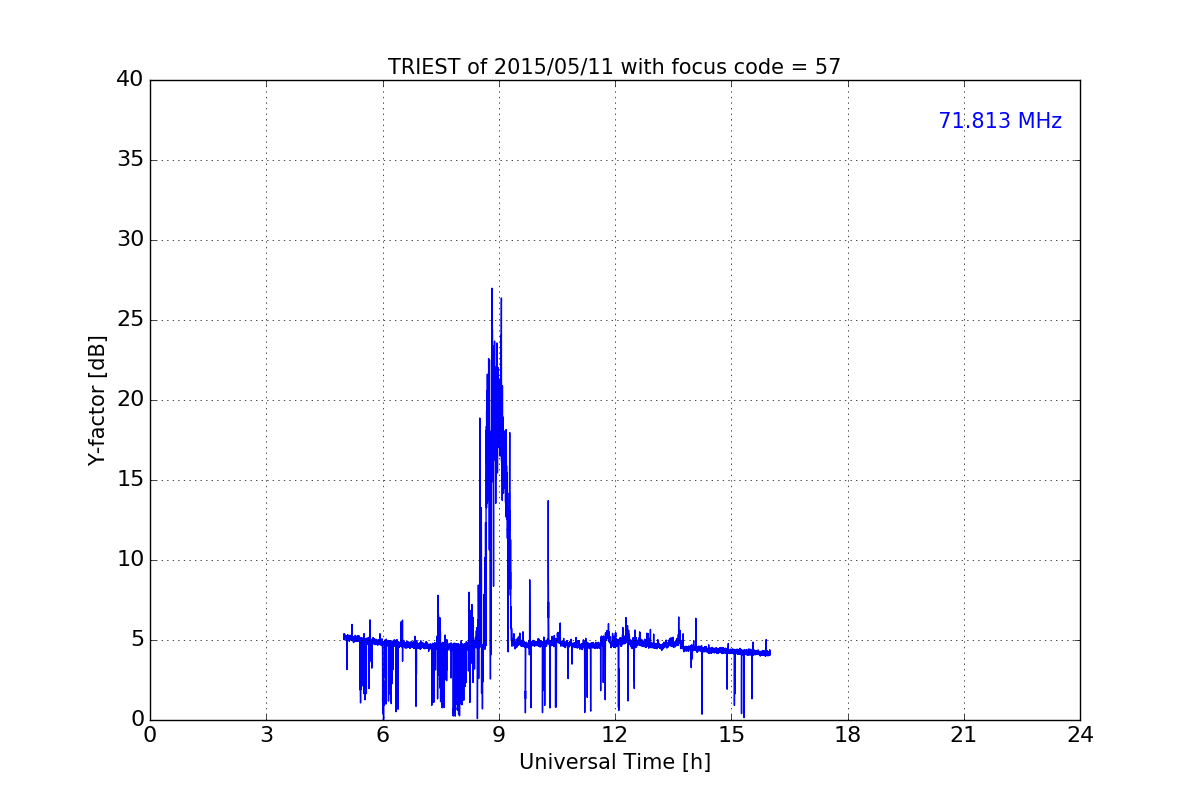Click the y-axis tick label 30
This screenshot has width=1200, height=800.
[130, 240]
